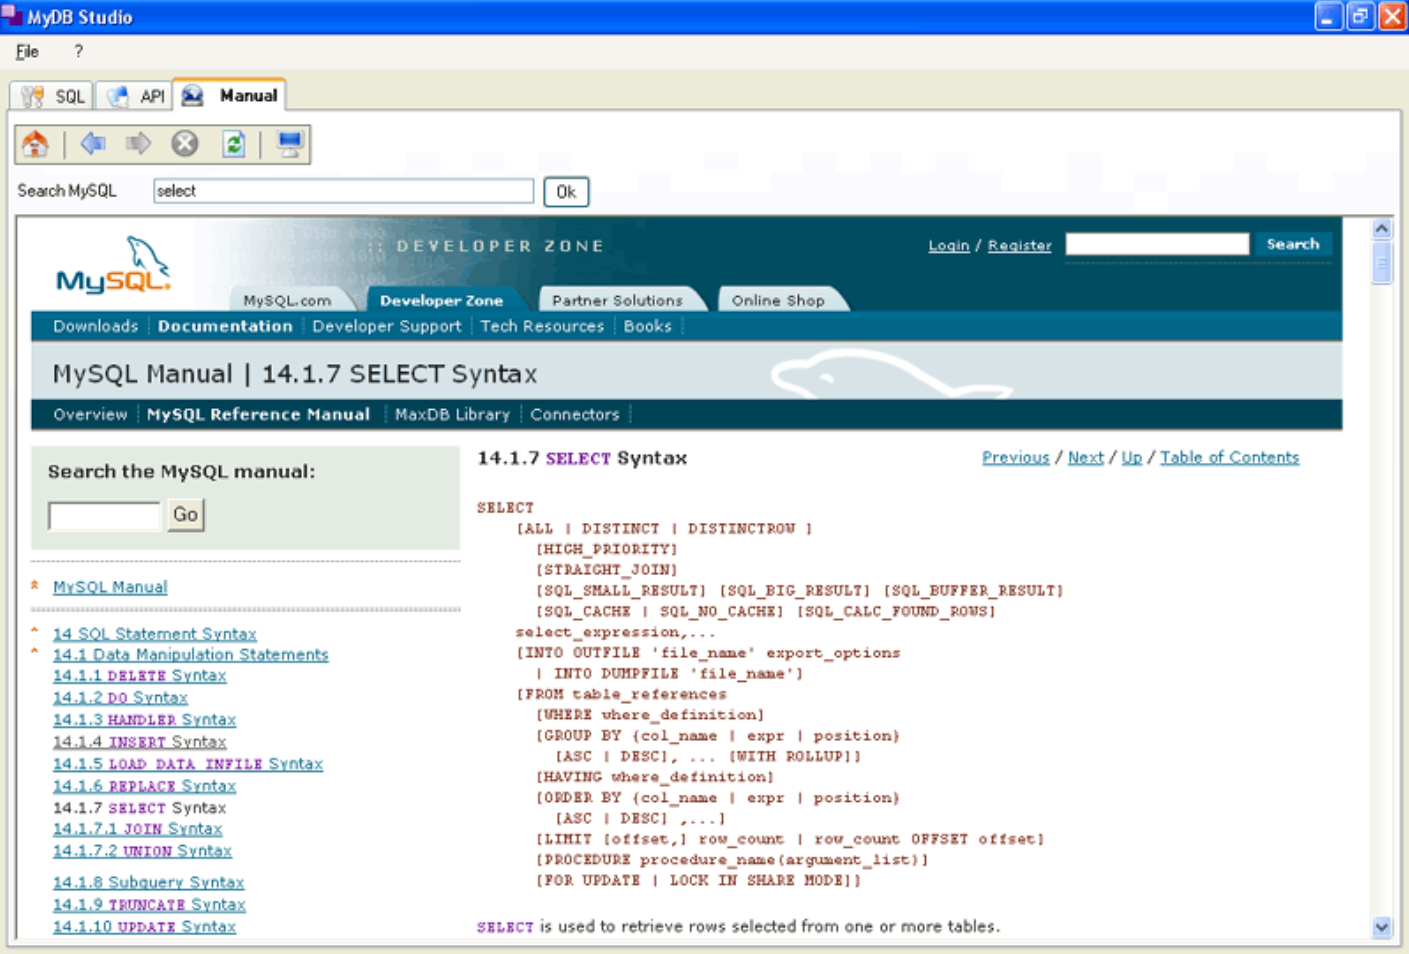Click the Go button
Screen dimensions: 1409x954
tap(186, 515)
